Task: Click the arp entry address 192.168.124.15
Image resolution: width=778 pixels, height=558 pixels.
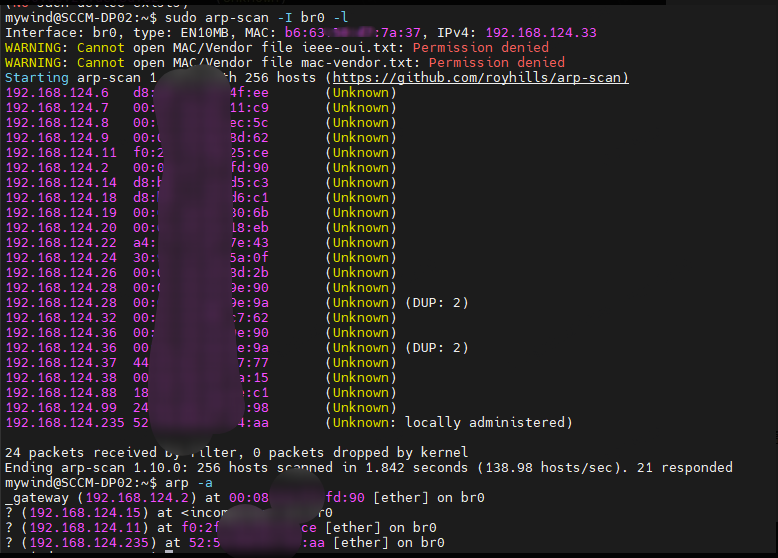Action: pos(85,513)
